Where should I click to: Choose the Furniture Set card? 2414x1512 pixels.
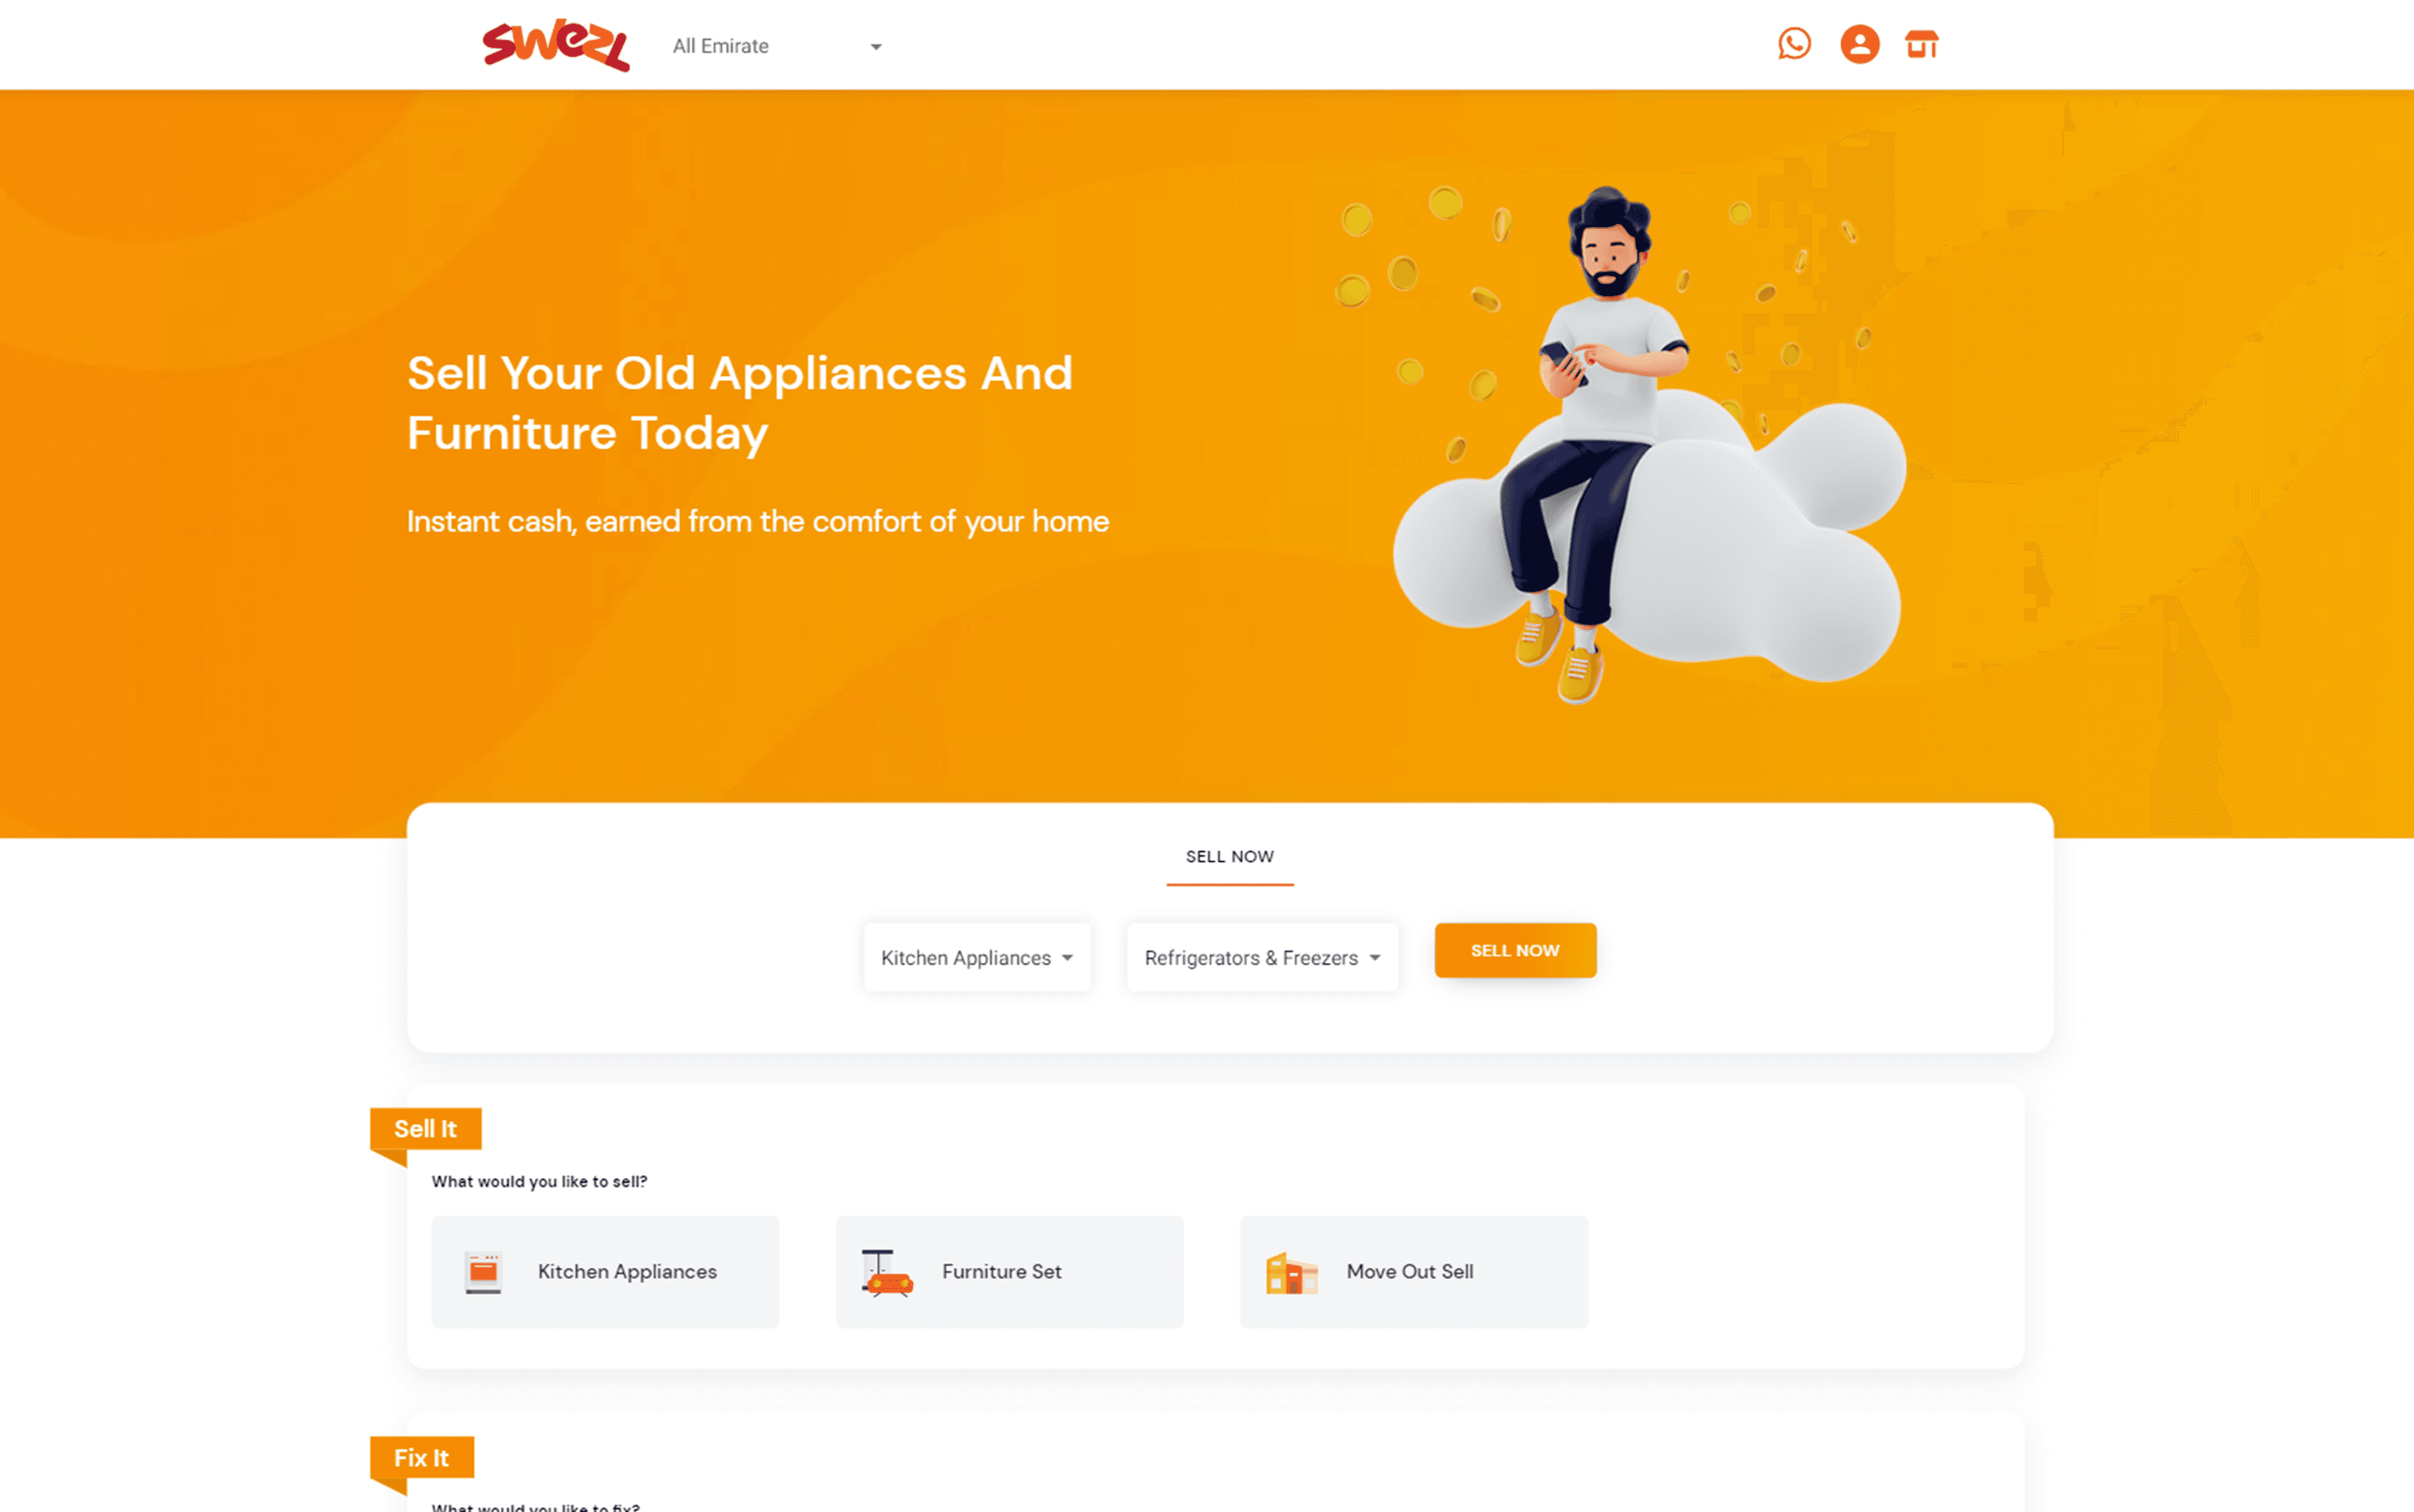click(x=1009, y=1272)
